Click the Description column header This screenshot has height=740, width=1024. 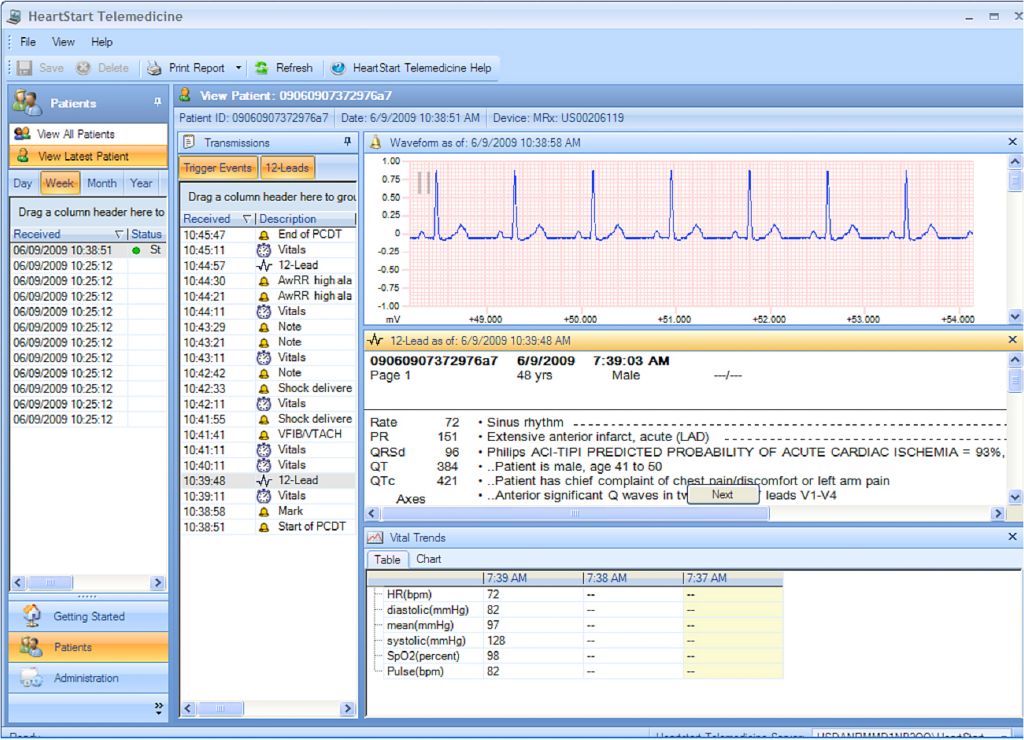(305, 219)
